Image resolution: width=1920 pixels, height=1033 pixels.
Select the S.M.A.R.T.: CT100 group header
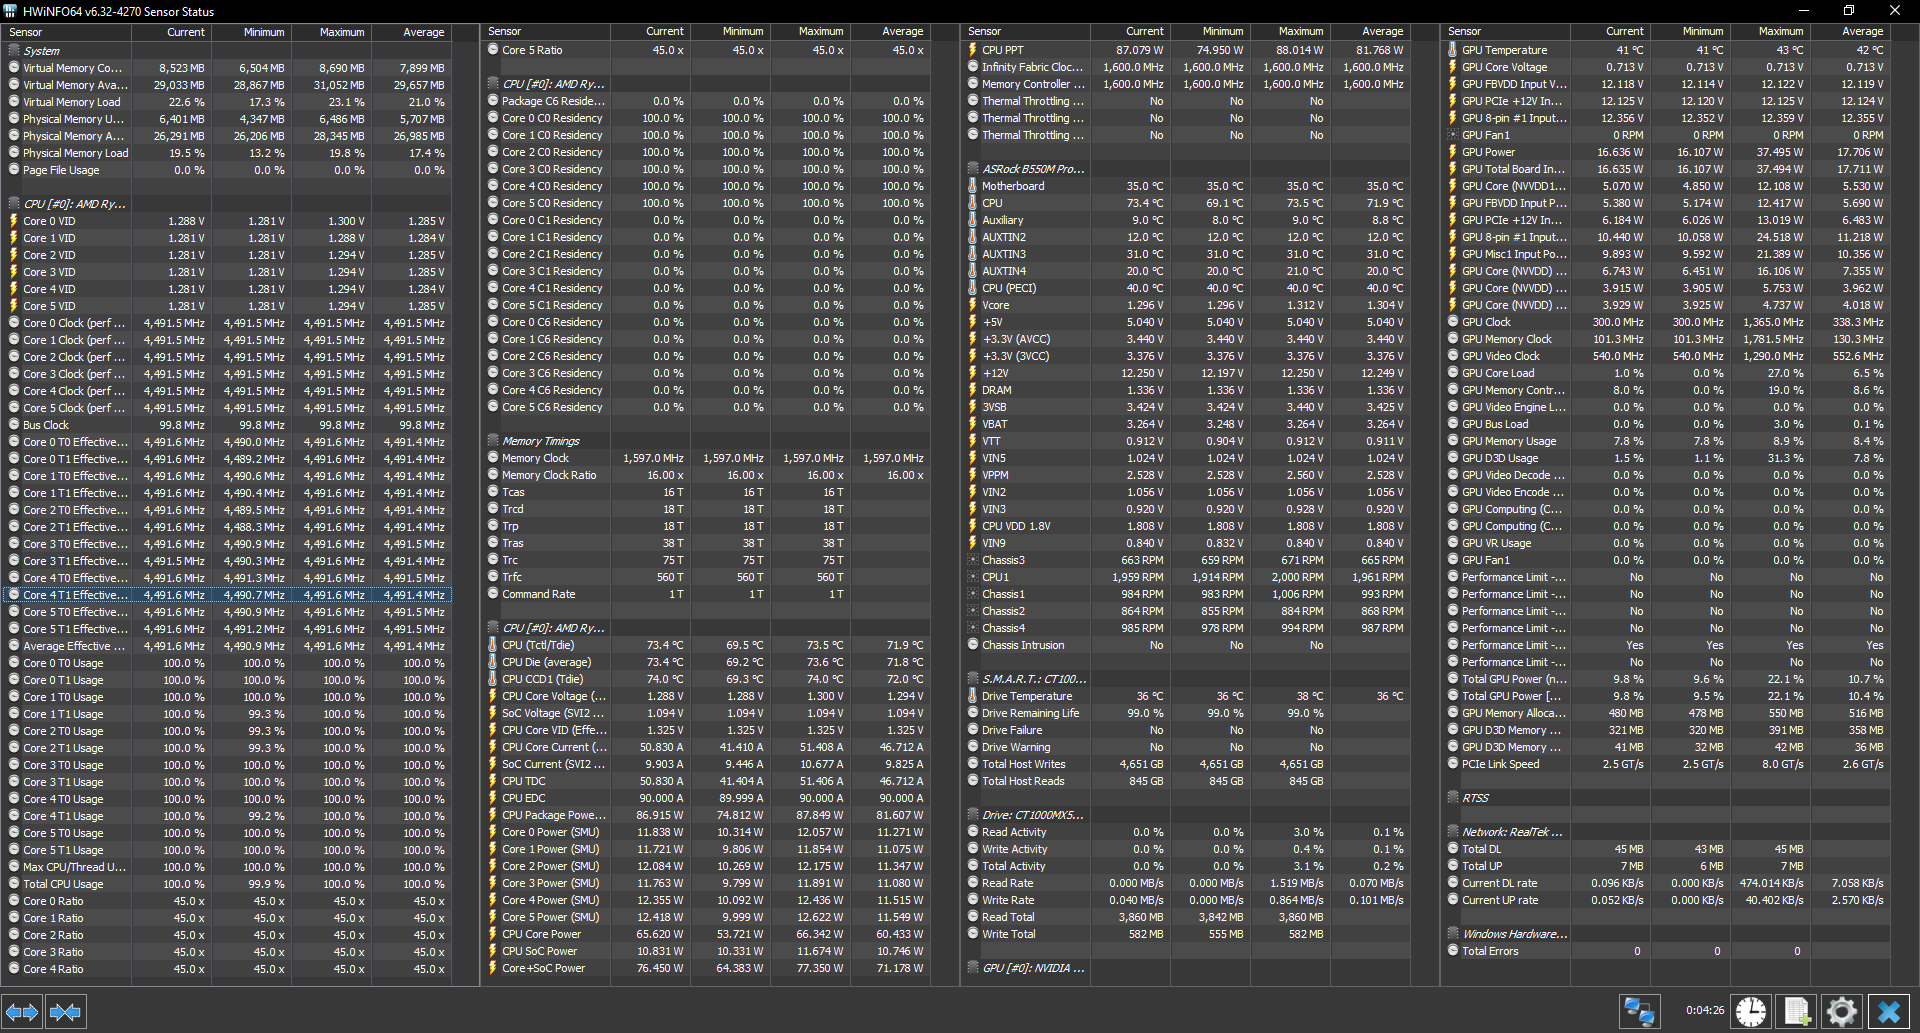(x=1187, y=679)
